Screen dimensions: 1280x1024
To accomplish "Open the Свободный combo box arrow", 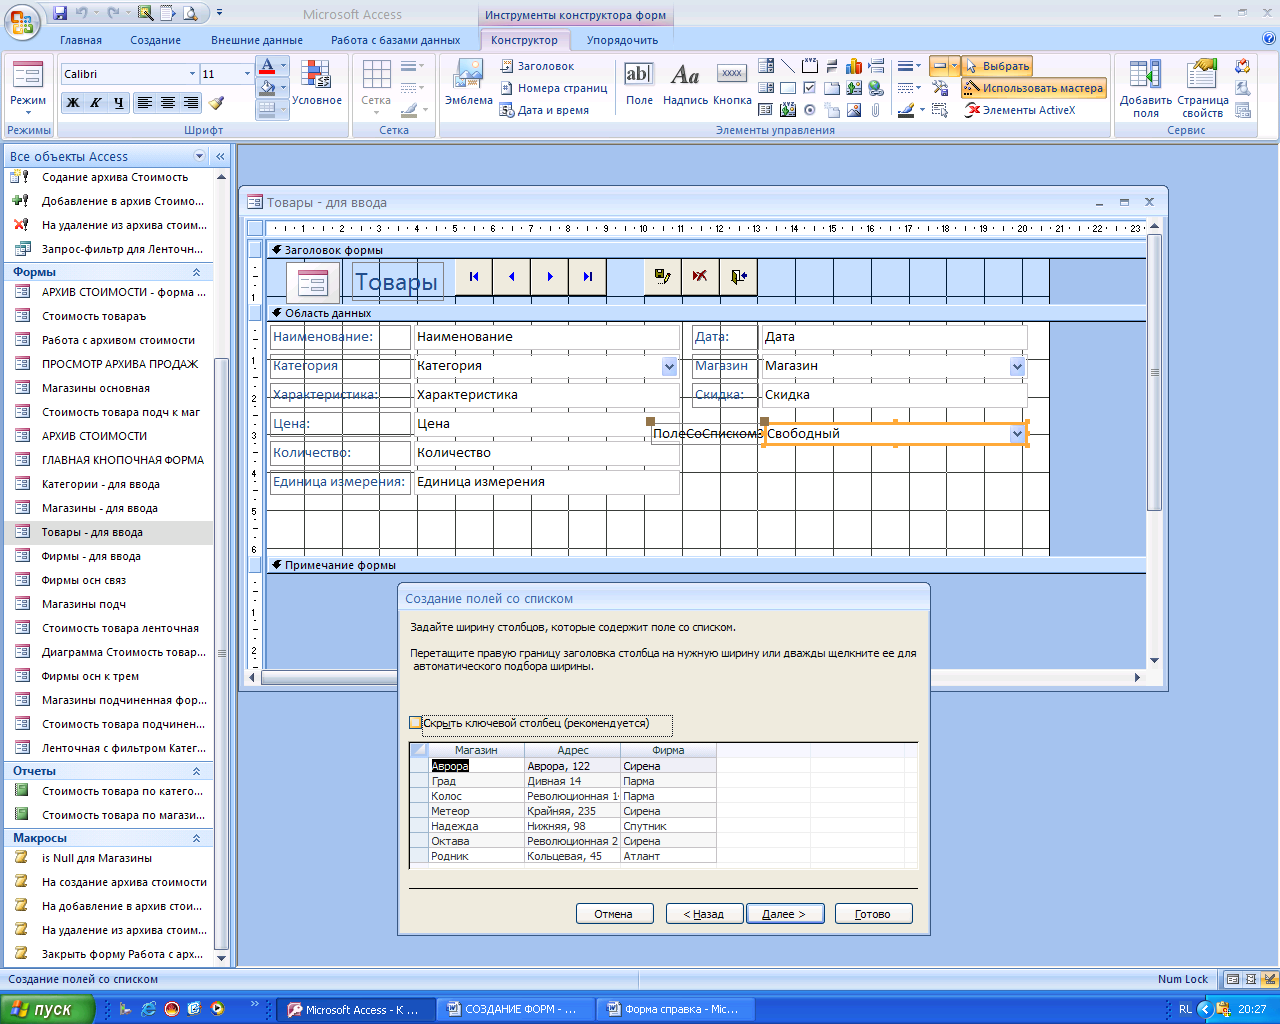I will coord(1017,434).
